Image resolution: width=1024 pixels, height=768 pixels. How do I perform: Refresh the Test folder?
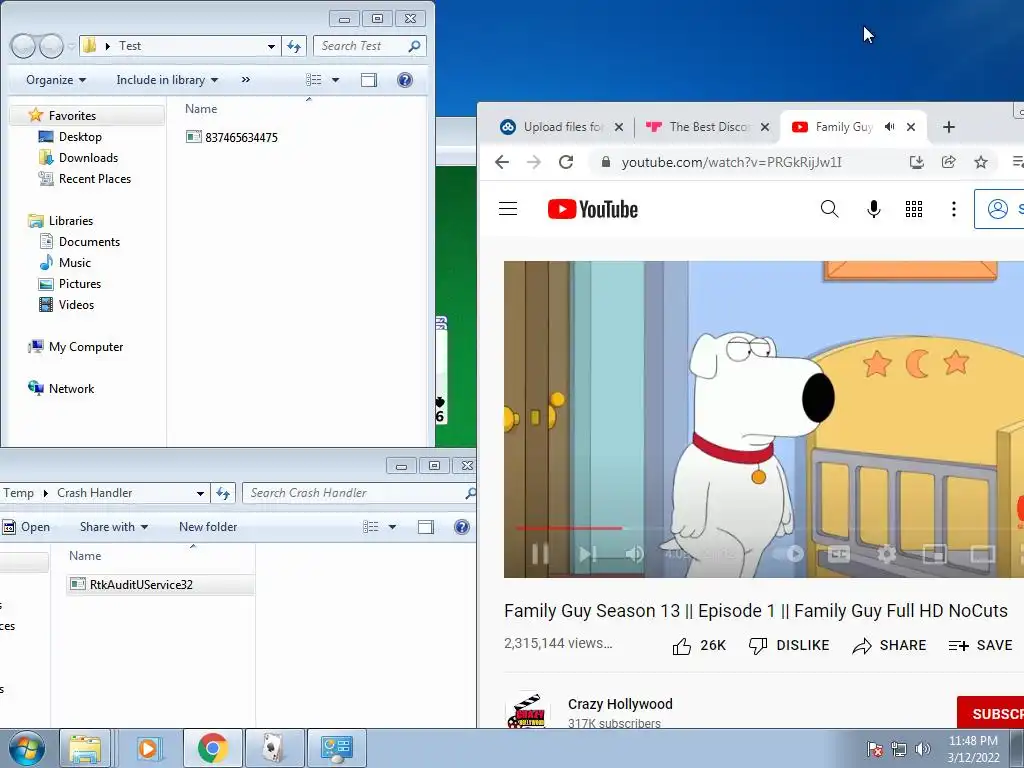294,46
